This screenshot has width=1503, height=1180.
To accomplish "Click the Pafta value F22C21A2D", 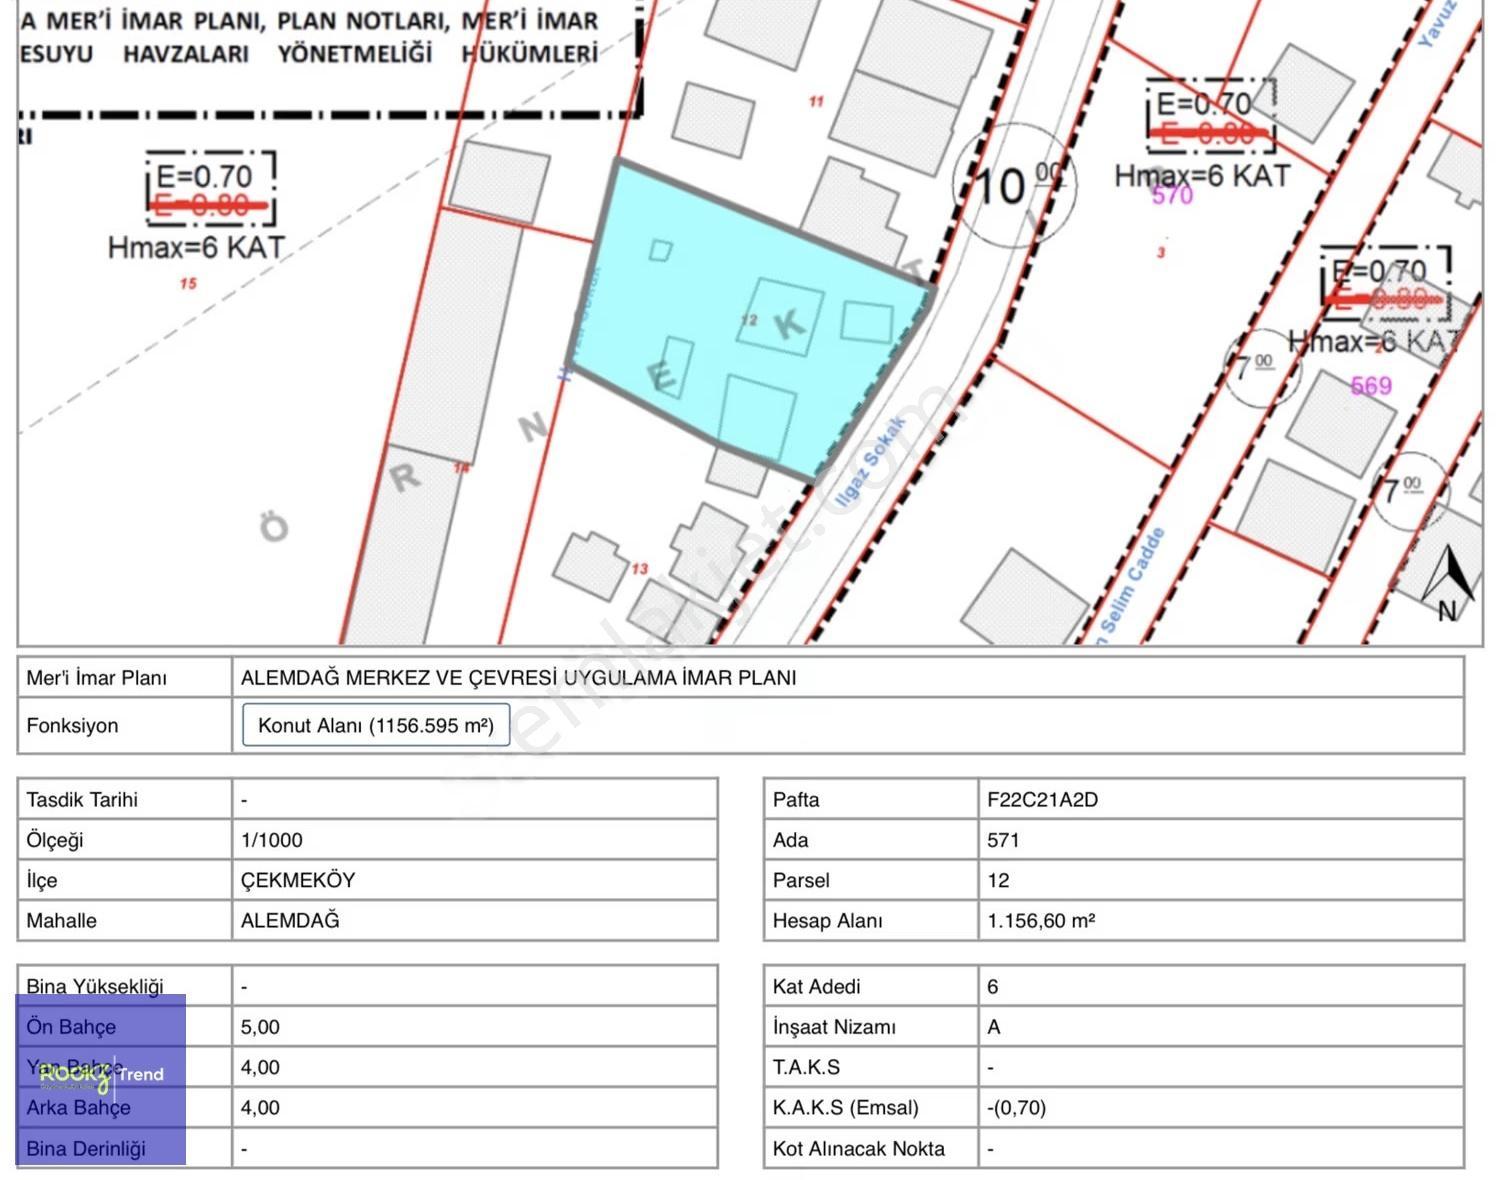I will [x=1042, y=799].
